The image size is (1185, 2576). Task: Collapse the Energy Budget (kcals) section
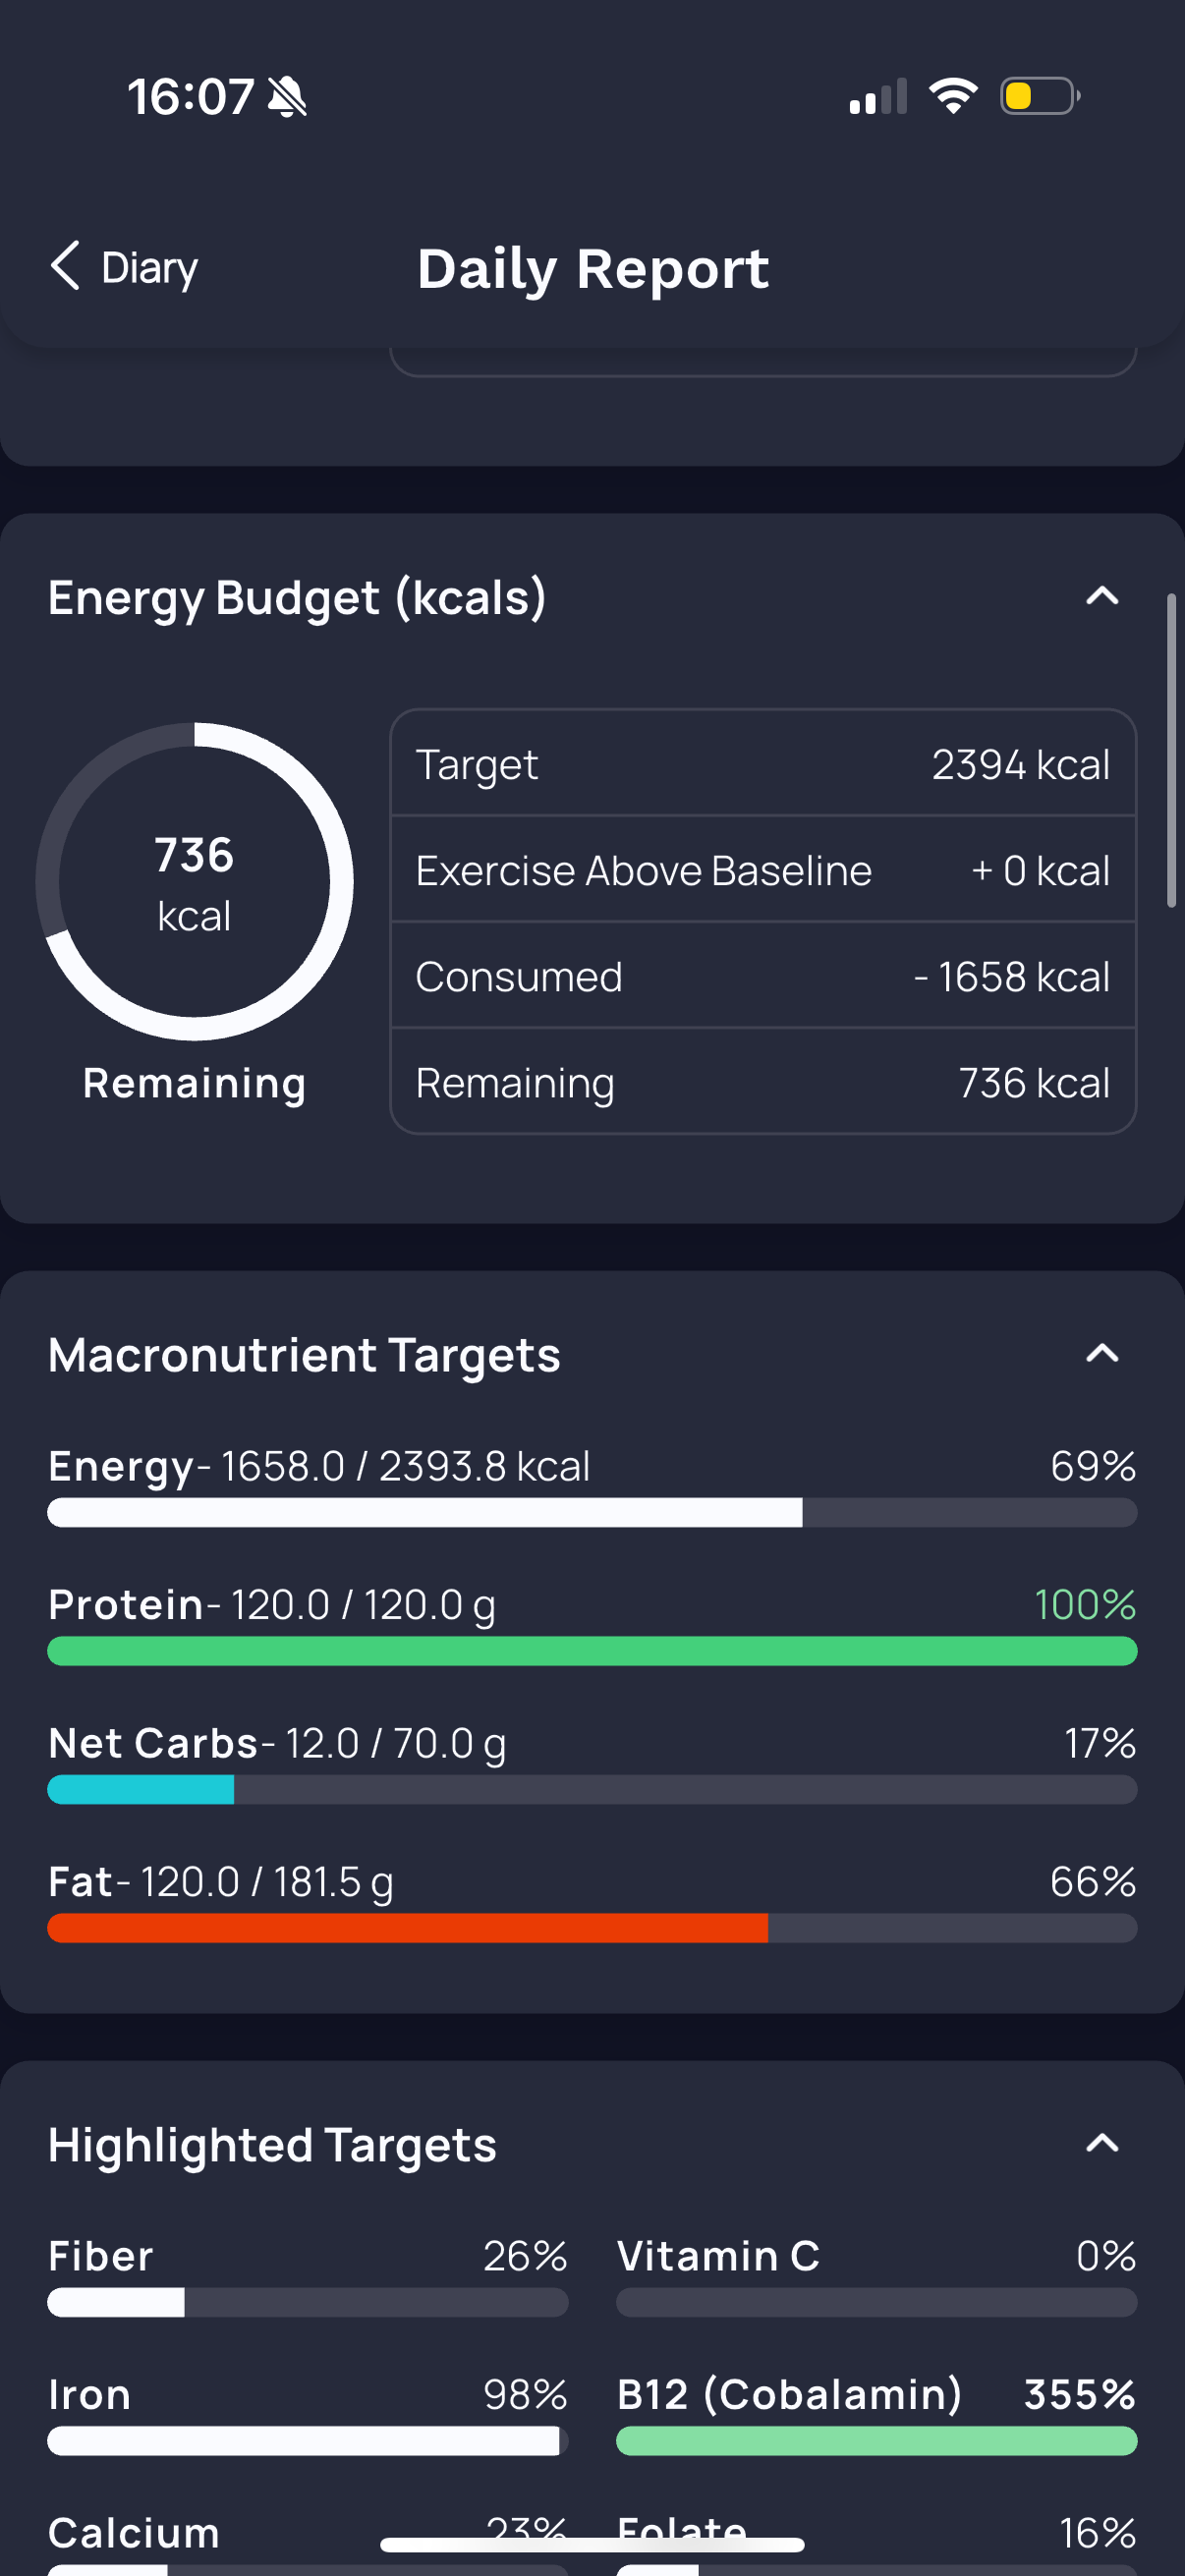1102,597
